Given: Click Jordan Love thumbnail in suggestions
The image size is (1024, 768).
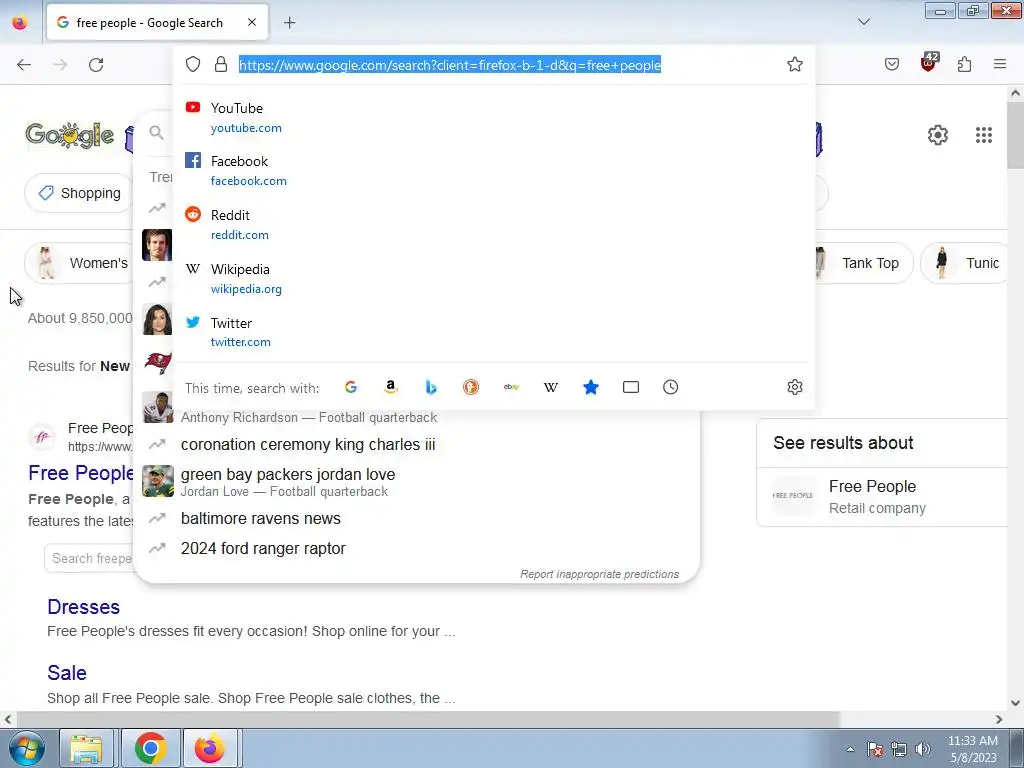Looking at the screenshot, I should (x=158, y=481).
